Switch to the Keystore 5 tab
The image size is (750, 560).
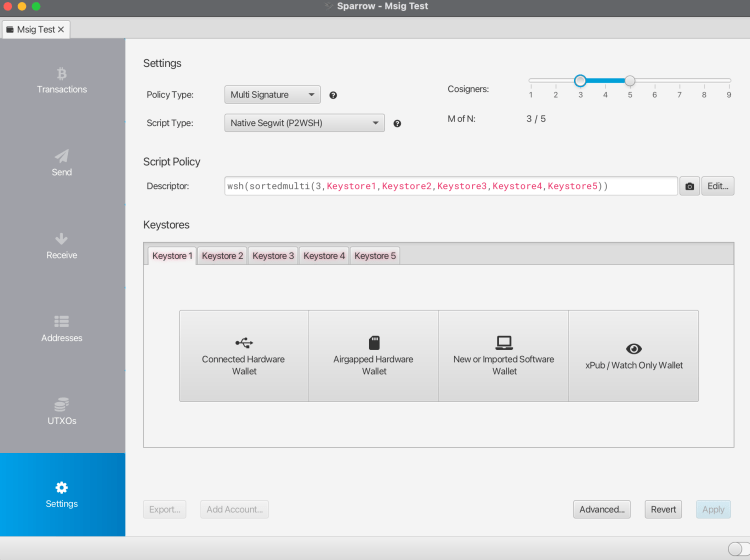375,256
